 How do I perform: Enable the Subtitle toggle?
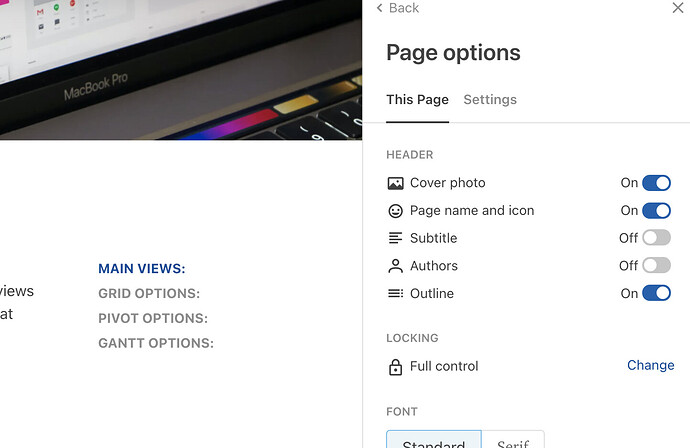[x=656, y=238]
